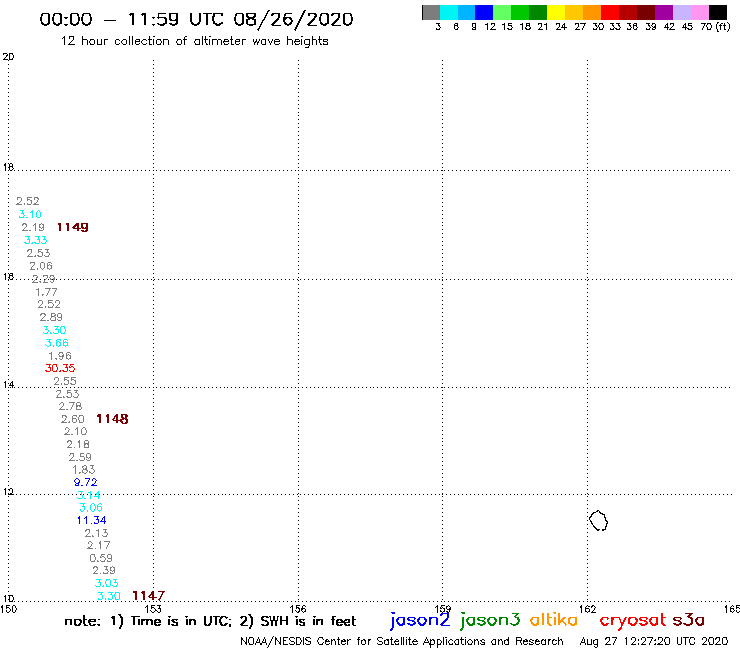The width and height of the screenshot is (740, 650).
Task: Select the cyan 3.14 reading
Action: tap(89, 495)
